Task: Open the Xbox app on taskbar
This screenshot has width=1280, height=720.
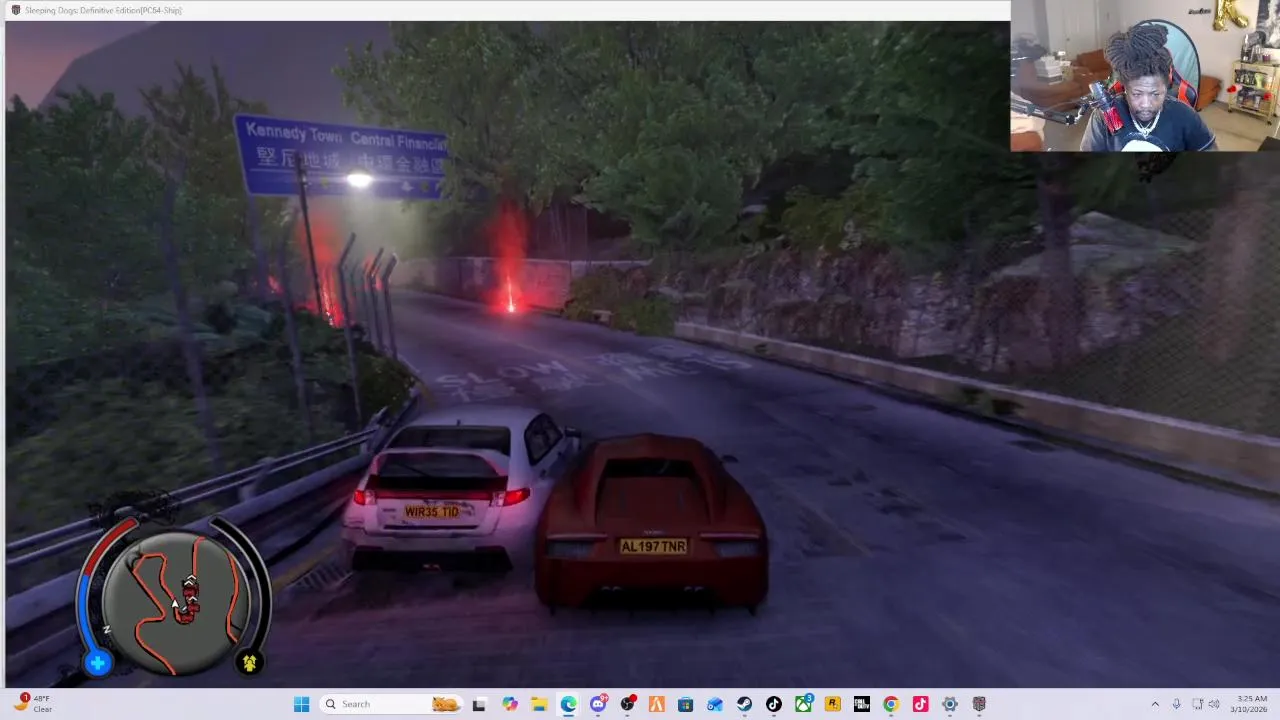Action: pyautogui.click(x=803, y=704)
